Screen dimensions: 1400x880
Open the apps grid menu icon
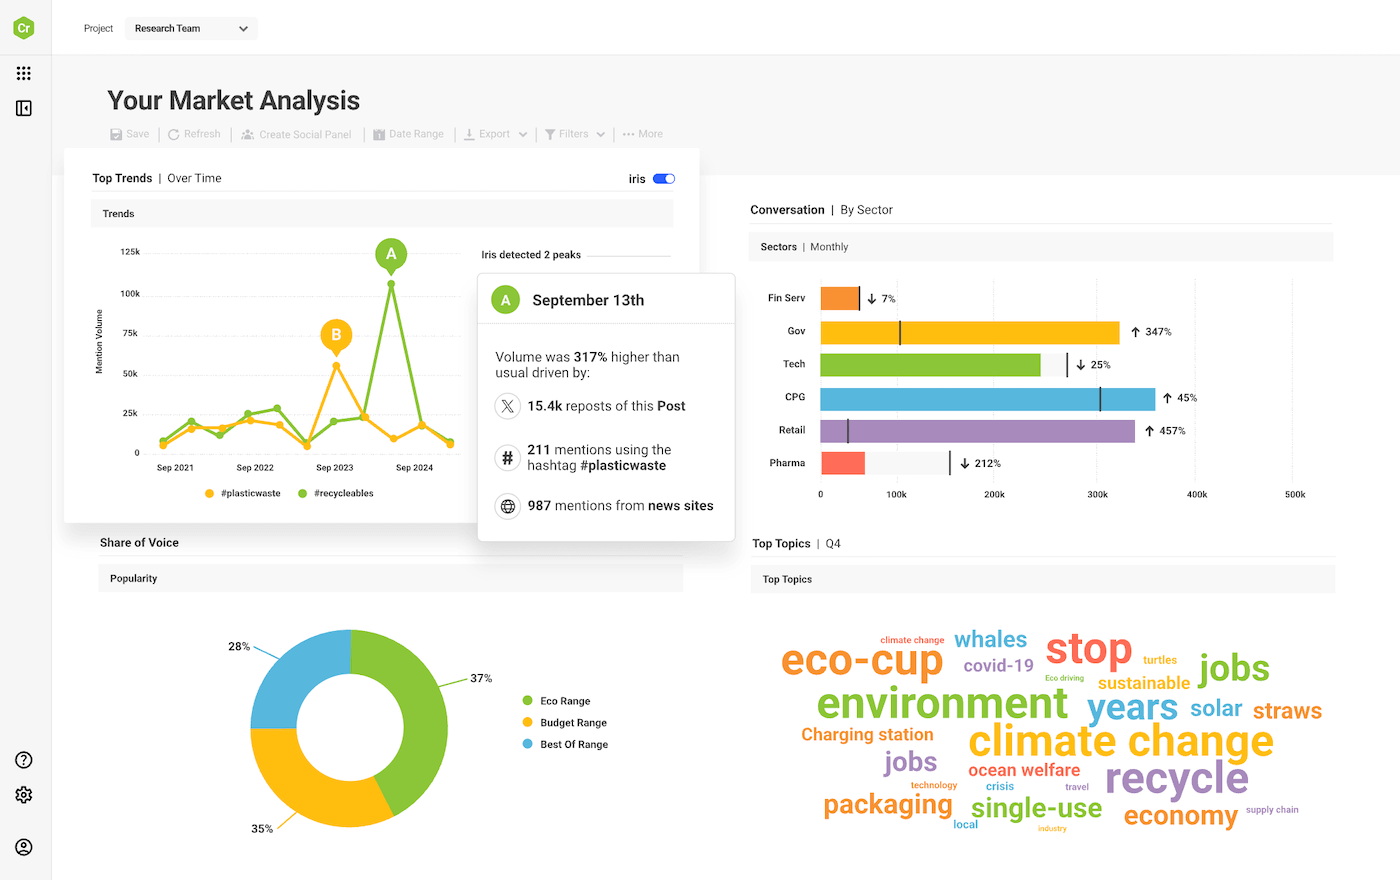click(x=24, y=73)
